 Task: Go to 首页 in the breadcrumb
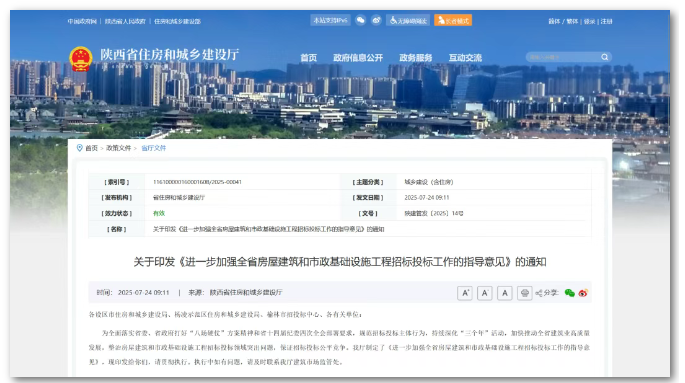(x=91, y=148)
